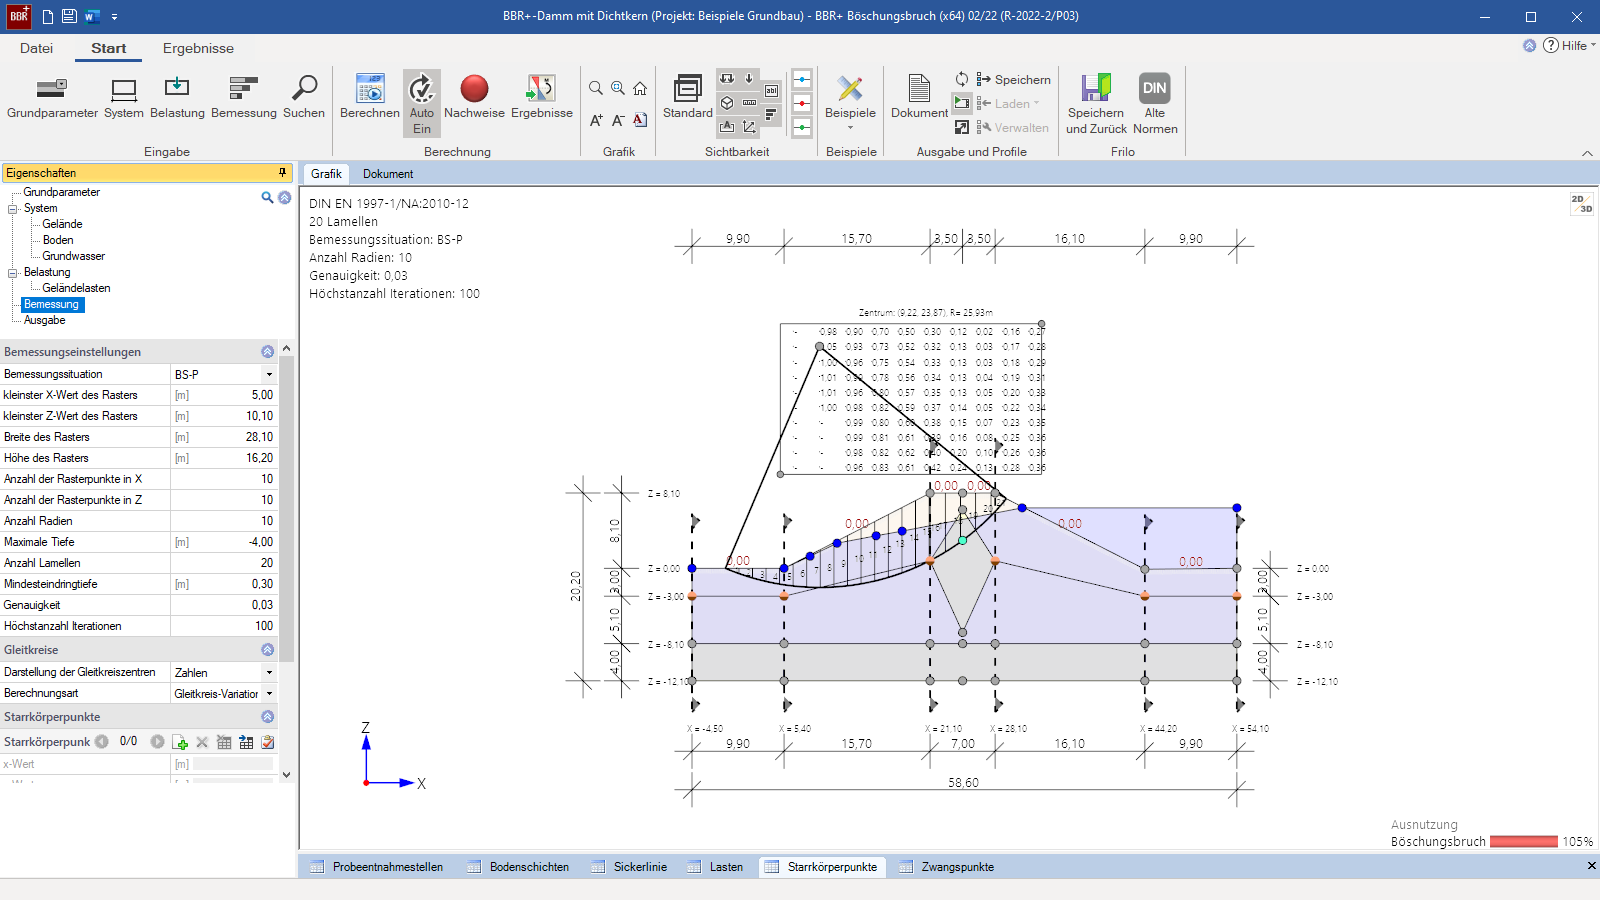Toggle dimension line visibility icon
1600x900 pixels.
(749, 102)
